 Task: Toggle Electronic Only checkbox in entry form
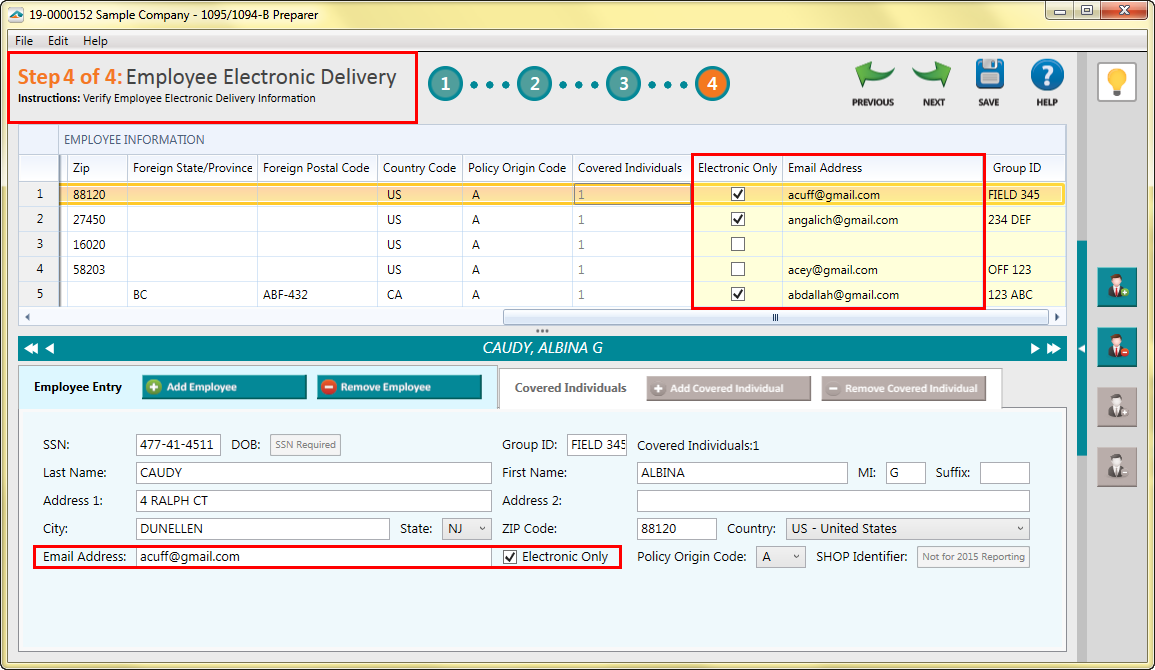(511, 557)
